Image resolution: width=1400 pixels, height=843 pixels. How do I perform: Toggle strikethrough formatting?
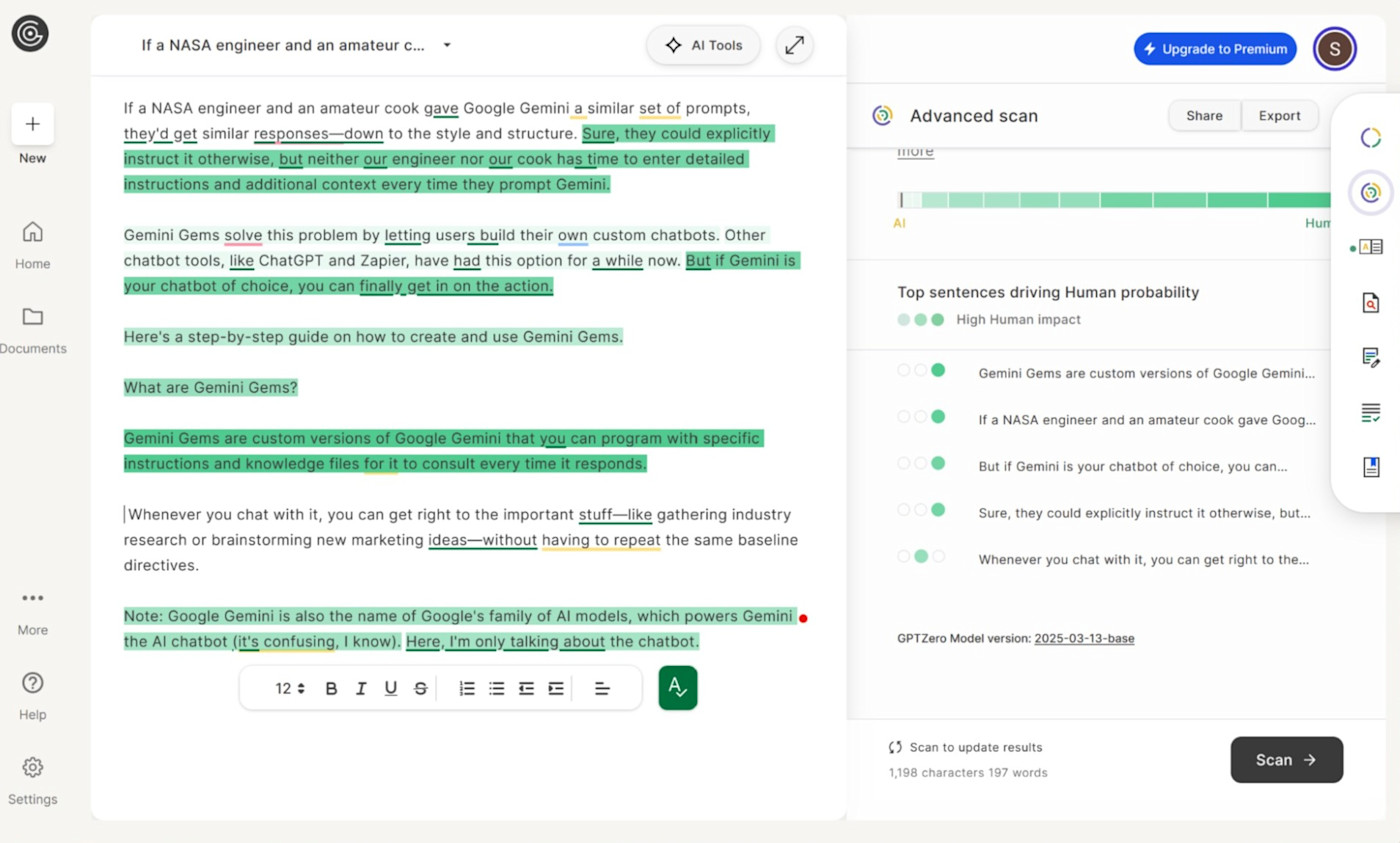[420, 688]
